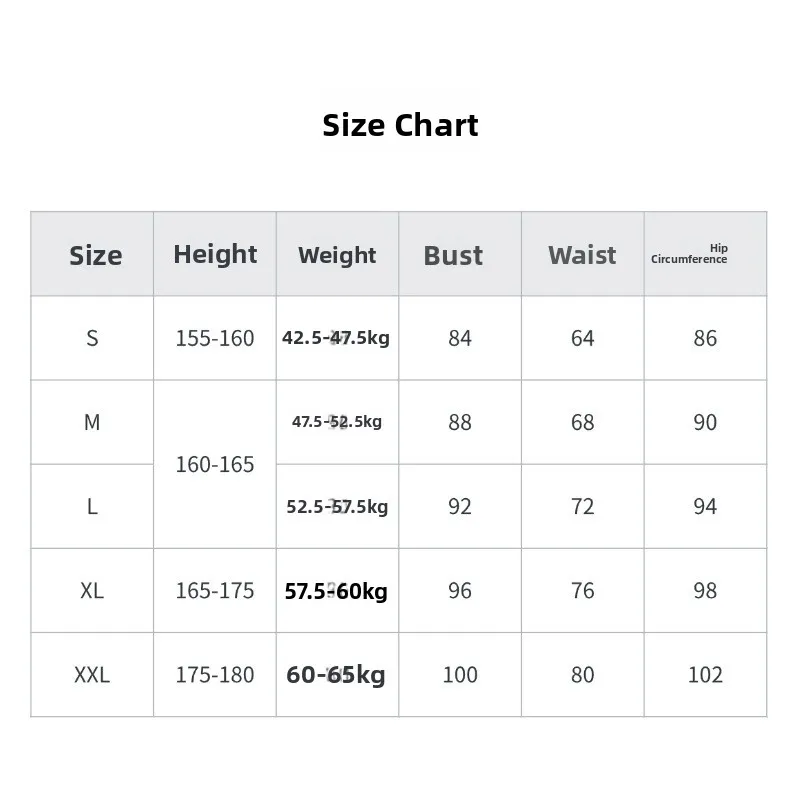This screenshot has width=800, height=800.
Task: Click the Size column header
Action: (95, 256)
